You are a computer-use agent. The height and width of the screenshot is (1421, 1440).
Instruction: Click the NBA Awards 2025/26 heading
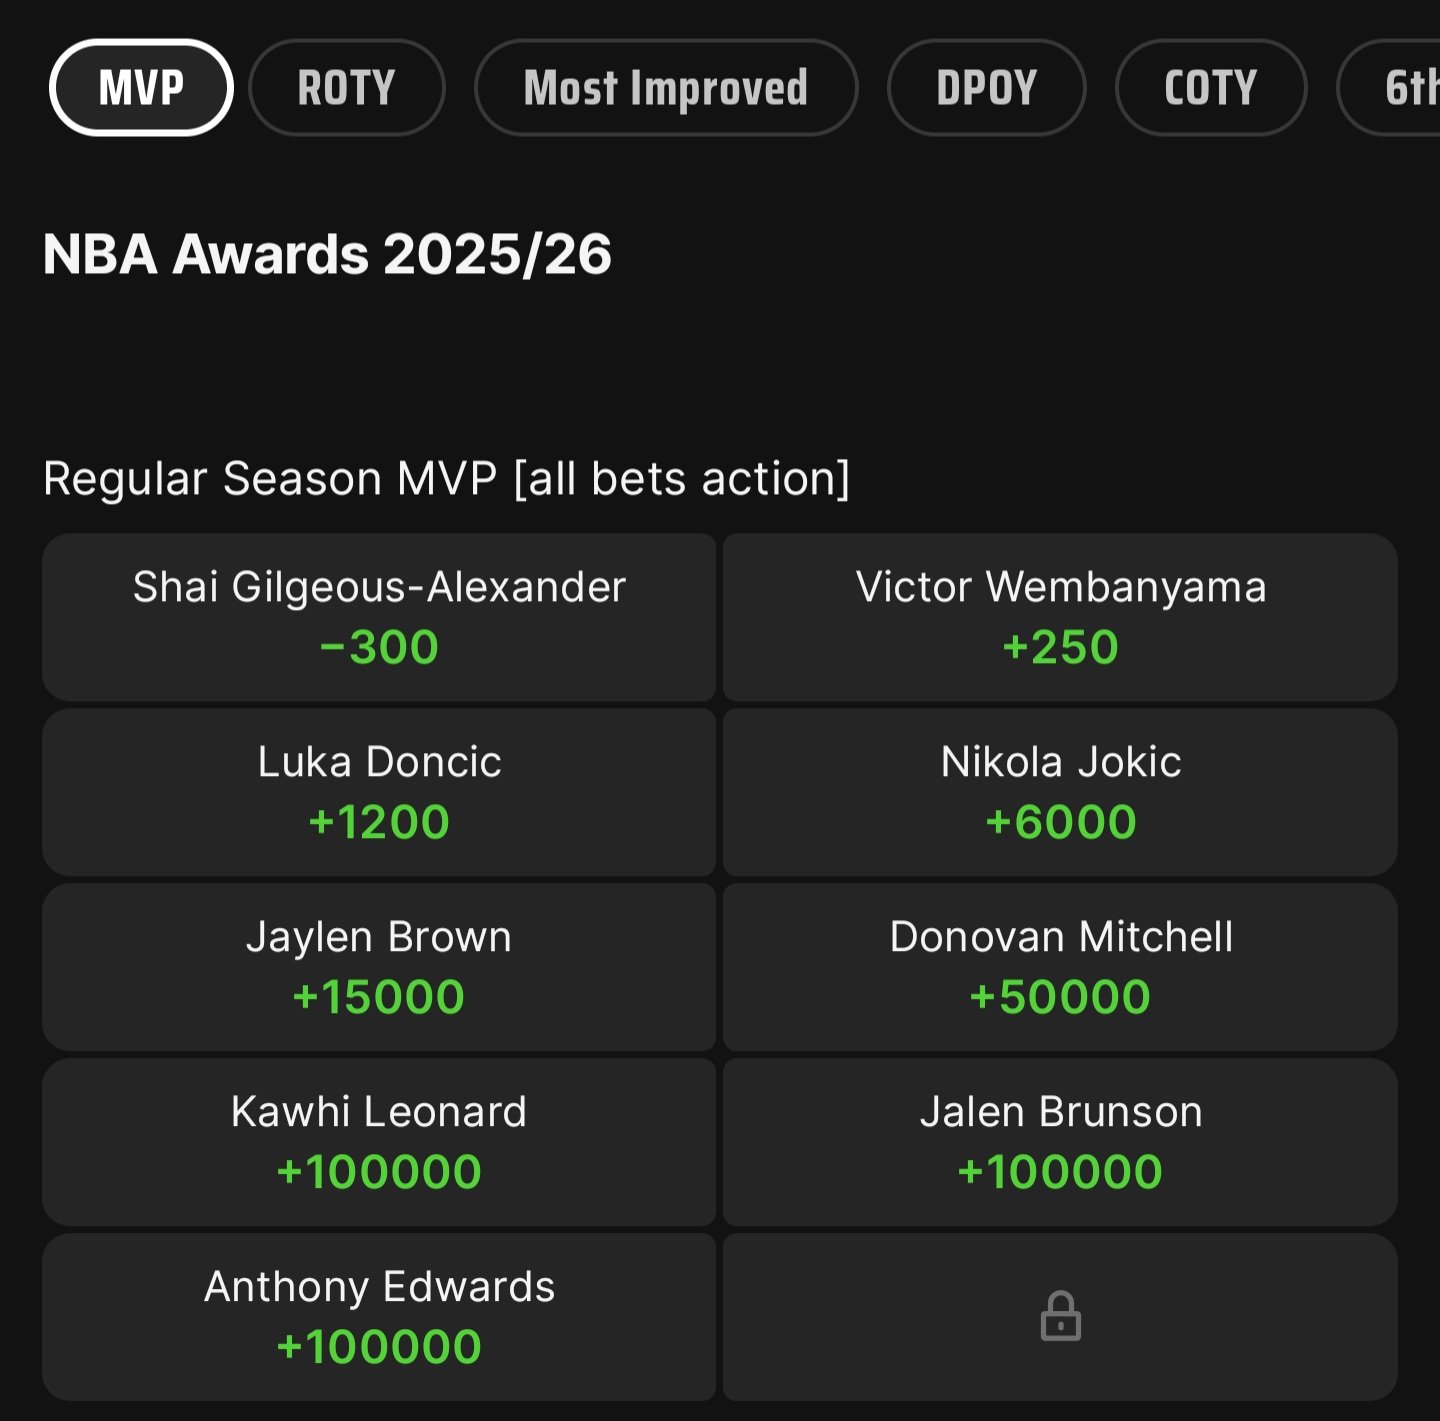(x=327, y=254)
